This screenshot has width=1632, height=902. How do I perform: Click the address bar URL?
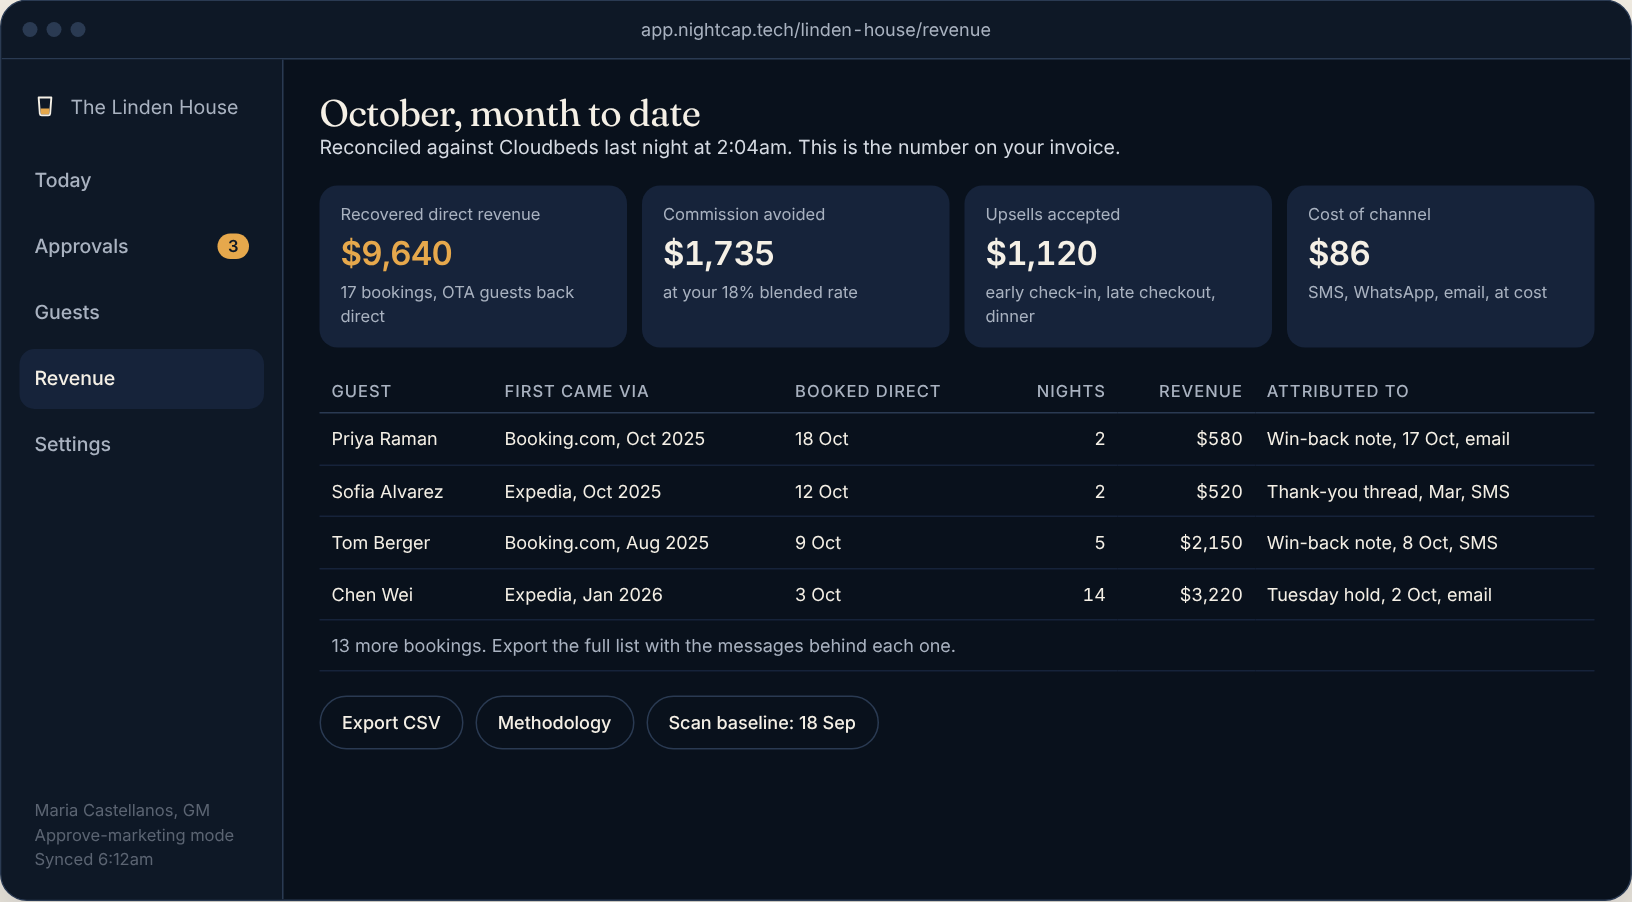coord(816,30)
